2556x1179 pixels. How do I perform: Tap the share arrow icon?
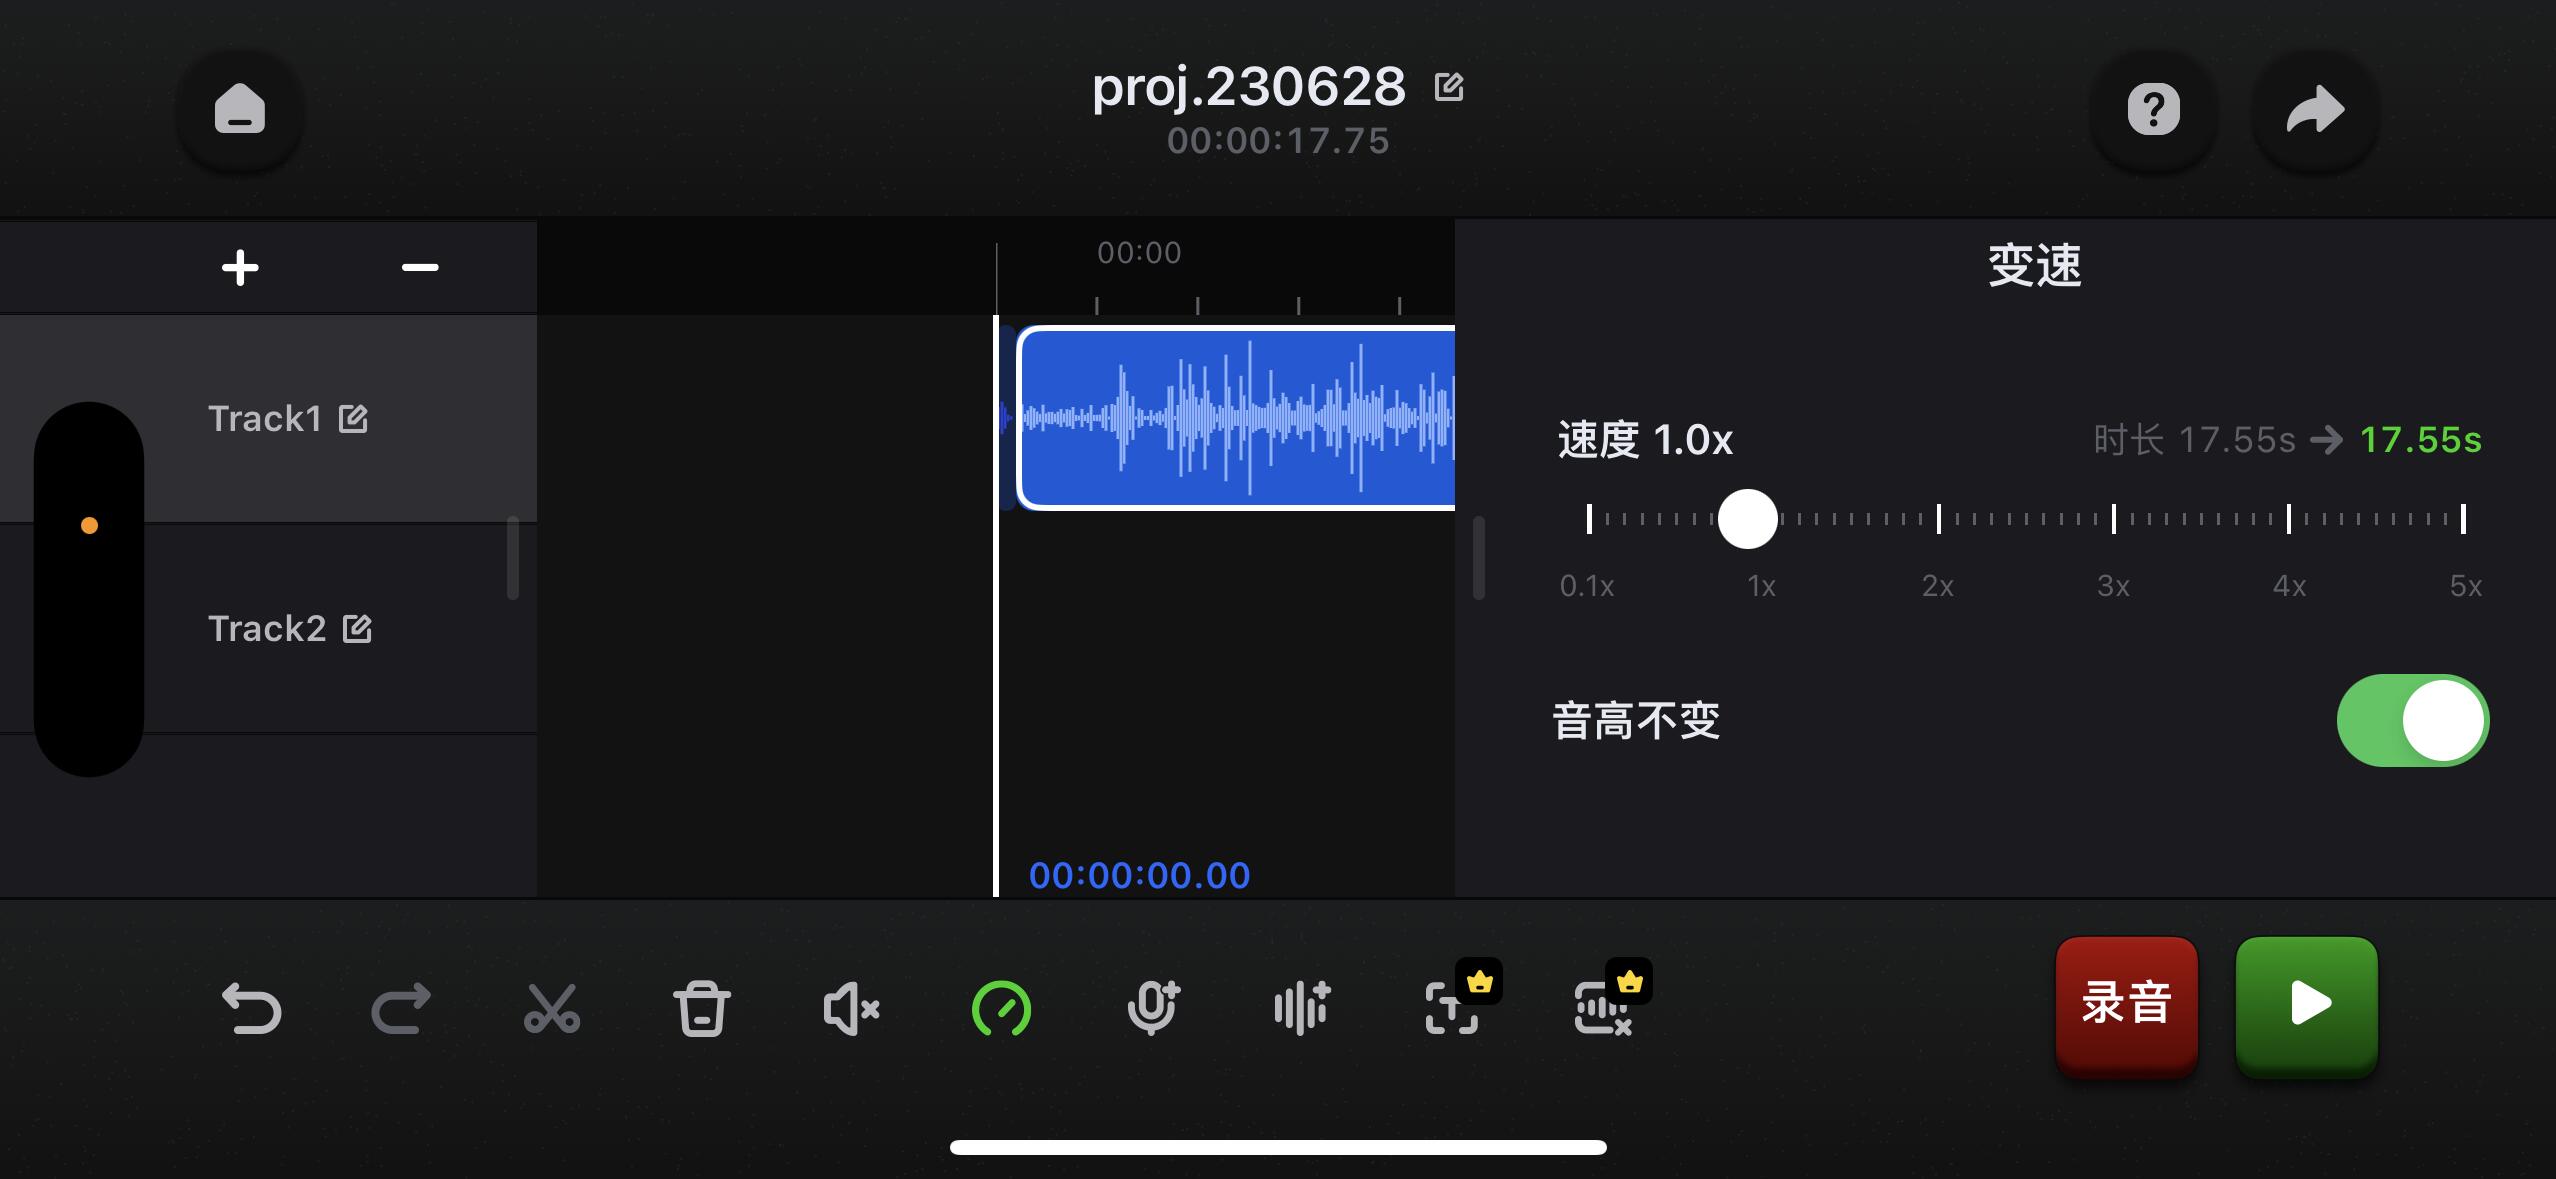click(2315, 110)
